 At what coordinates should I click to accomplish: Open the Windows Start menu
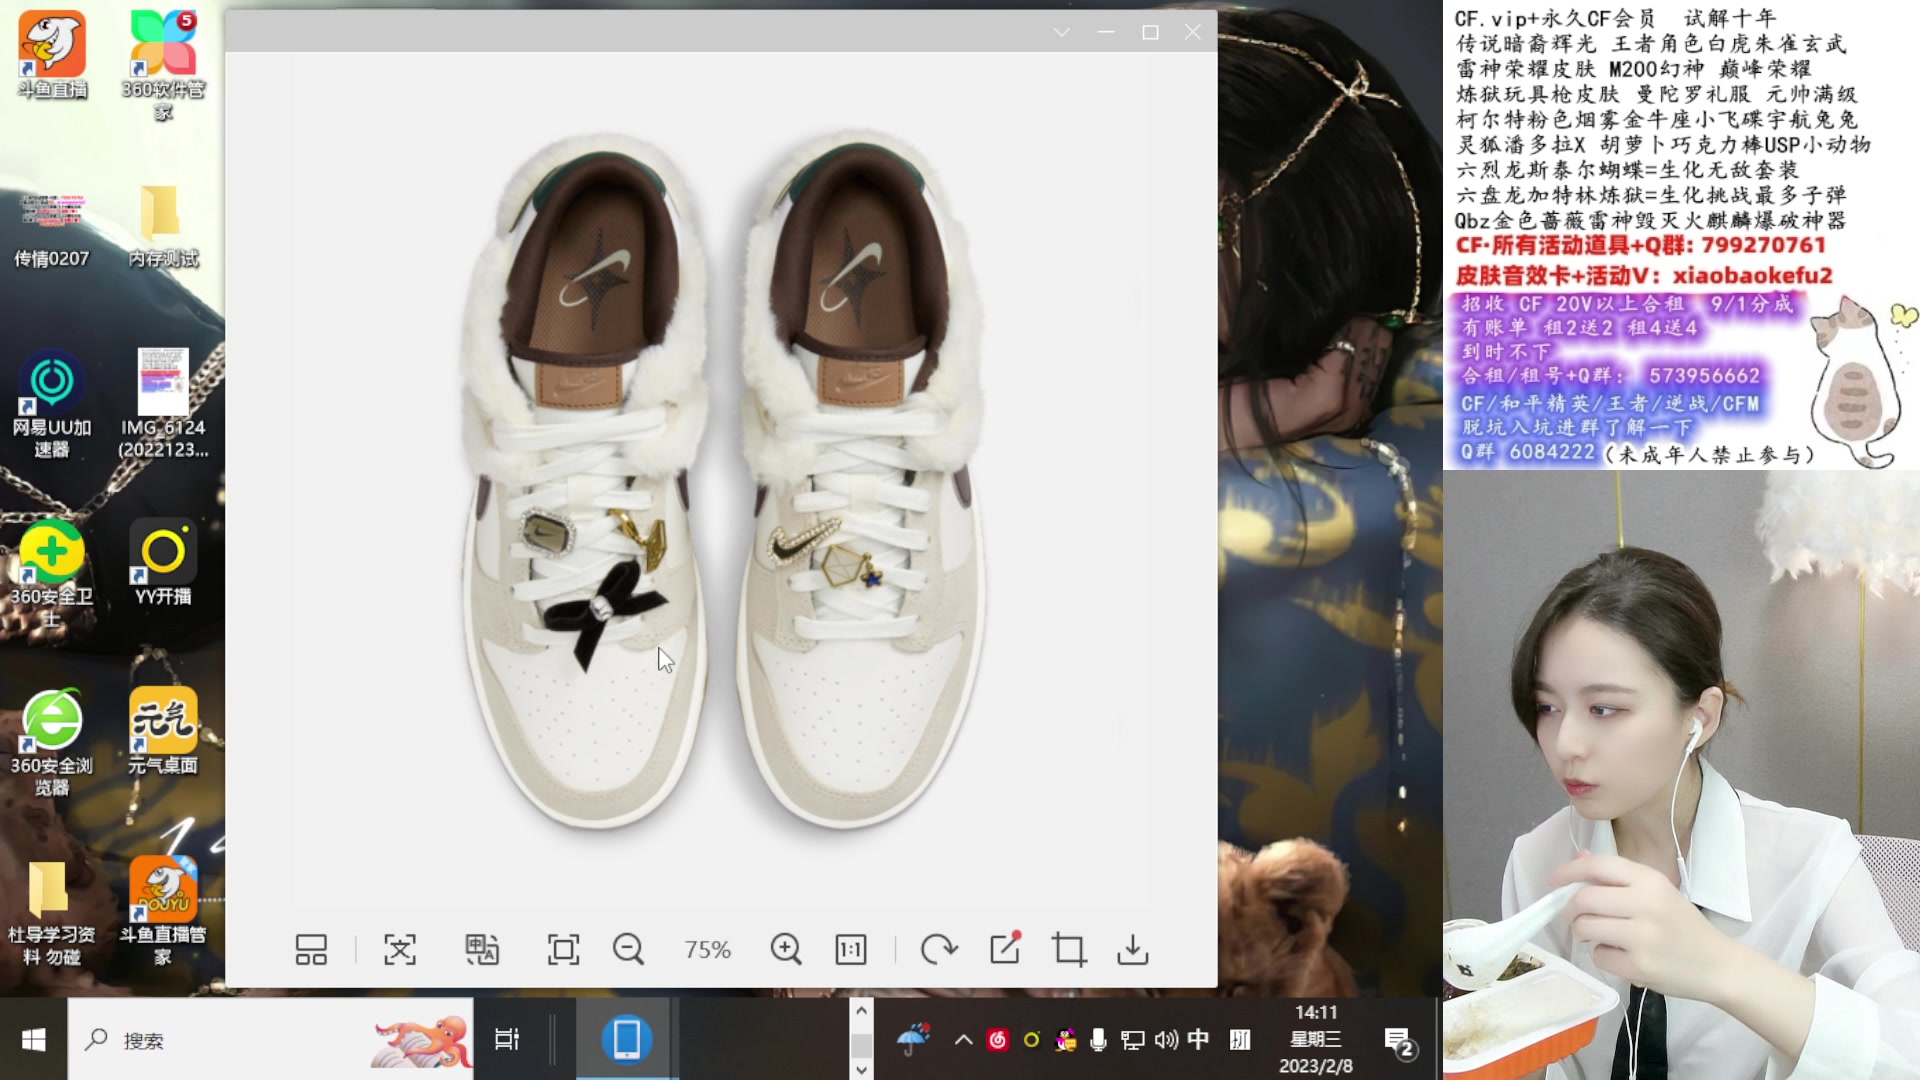click(33, 1040)
